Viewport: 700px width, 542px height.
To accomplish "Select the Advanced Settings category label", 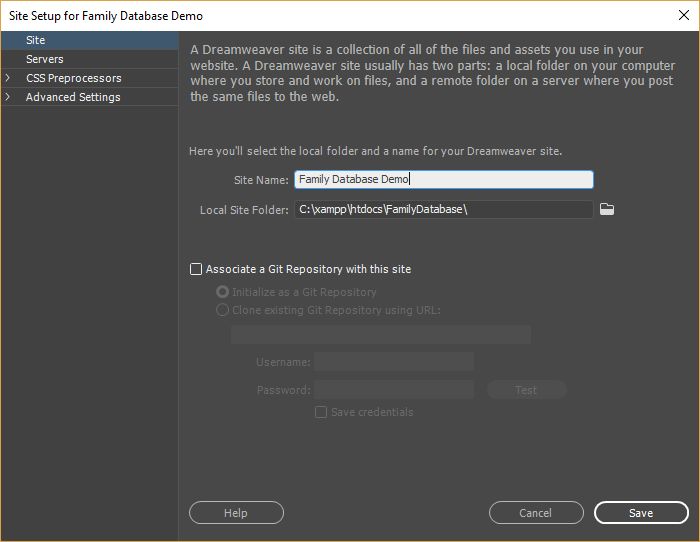I will (73, 97).
